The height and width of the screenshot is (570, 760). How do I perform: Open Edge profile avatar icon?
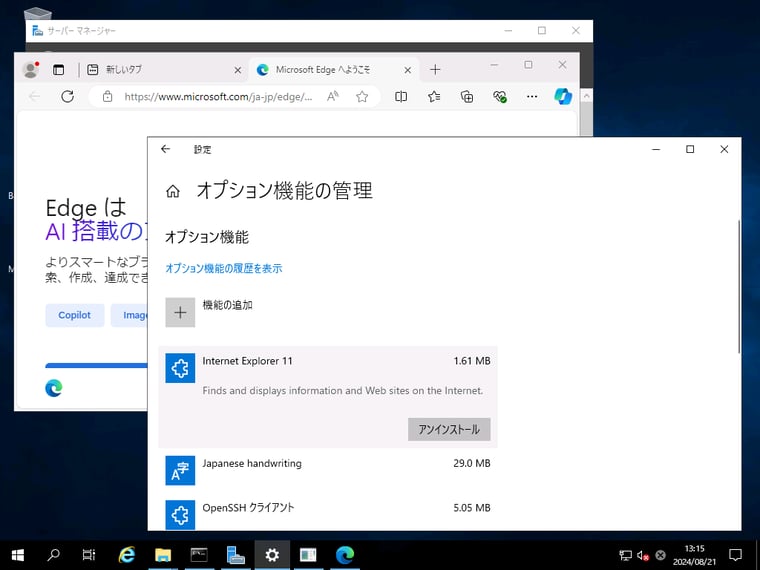(31, 70)
